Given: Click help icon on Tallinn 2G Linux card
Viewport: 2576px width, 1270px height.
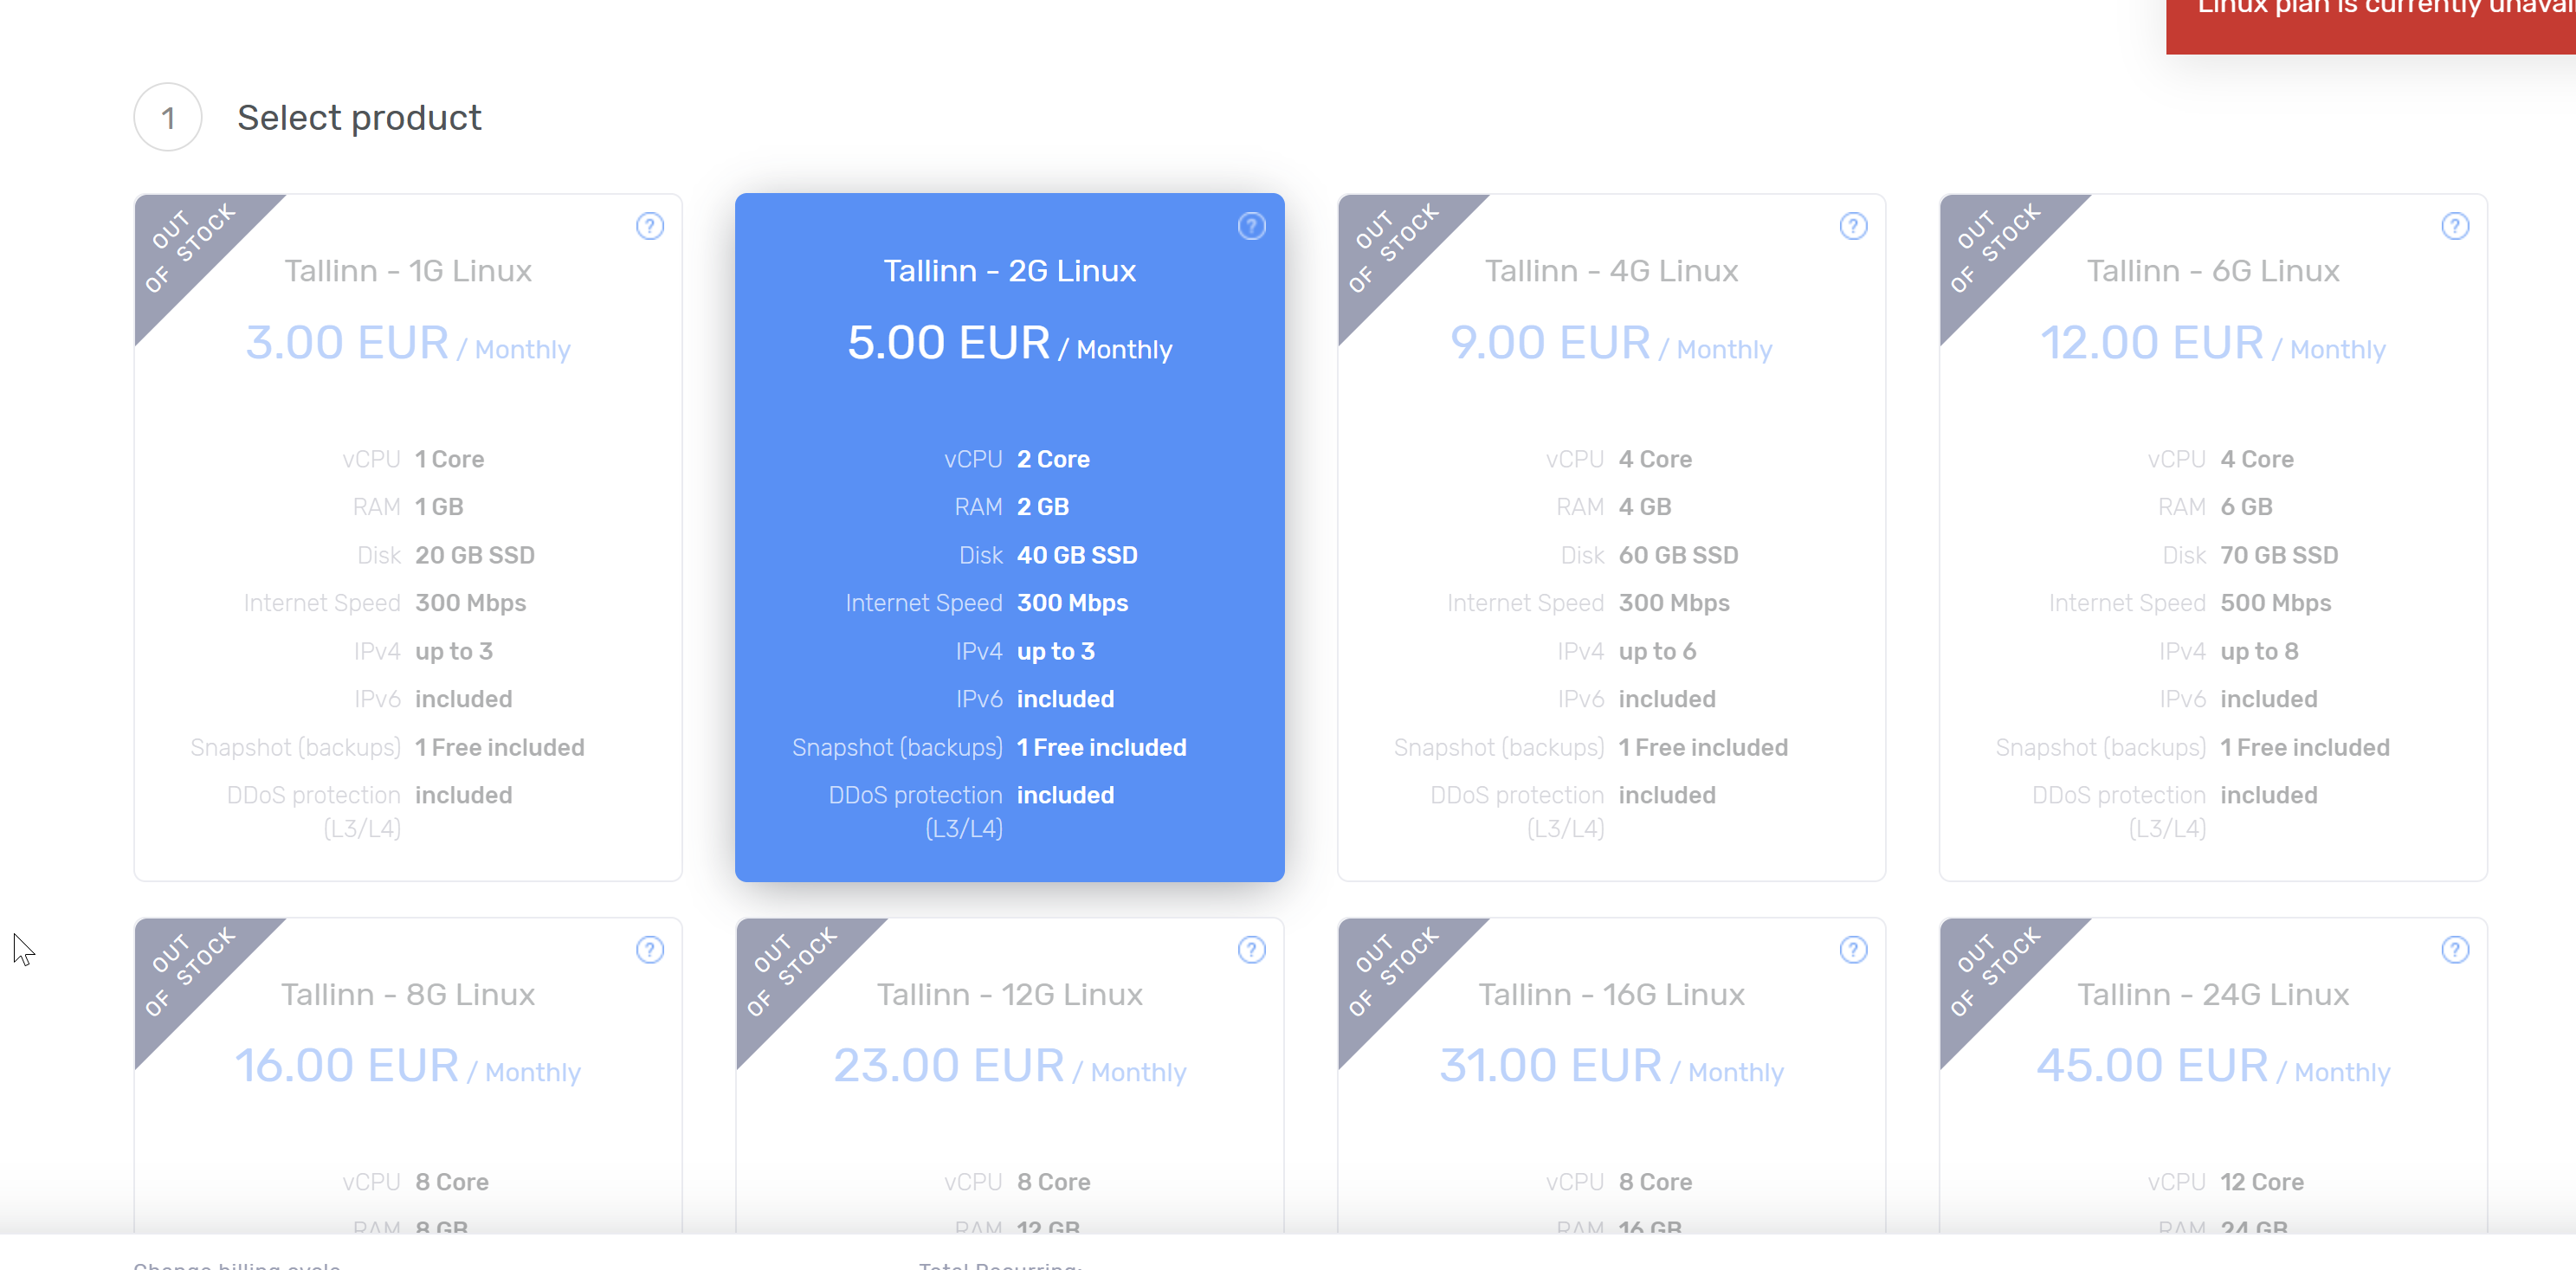Looking at the screenshot, I should point(1251,226).
